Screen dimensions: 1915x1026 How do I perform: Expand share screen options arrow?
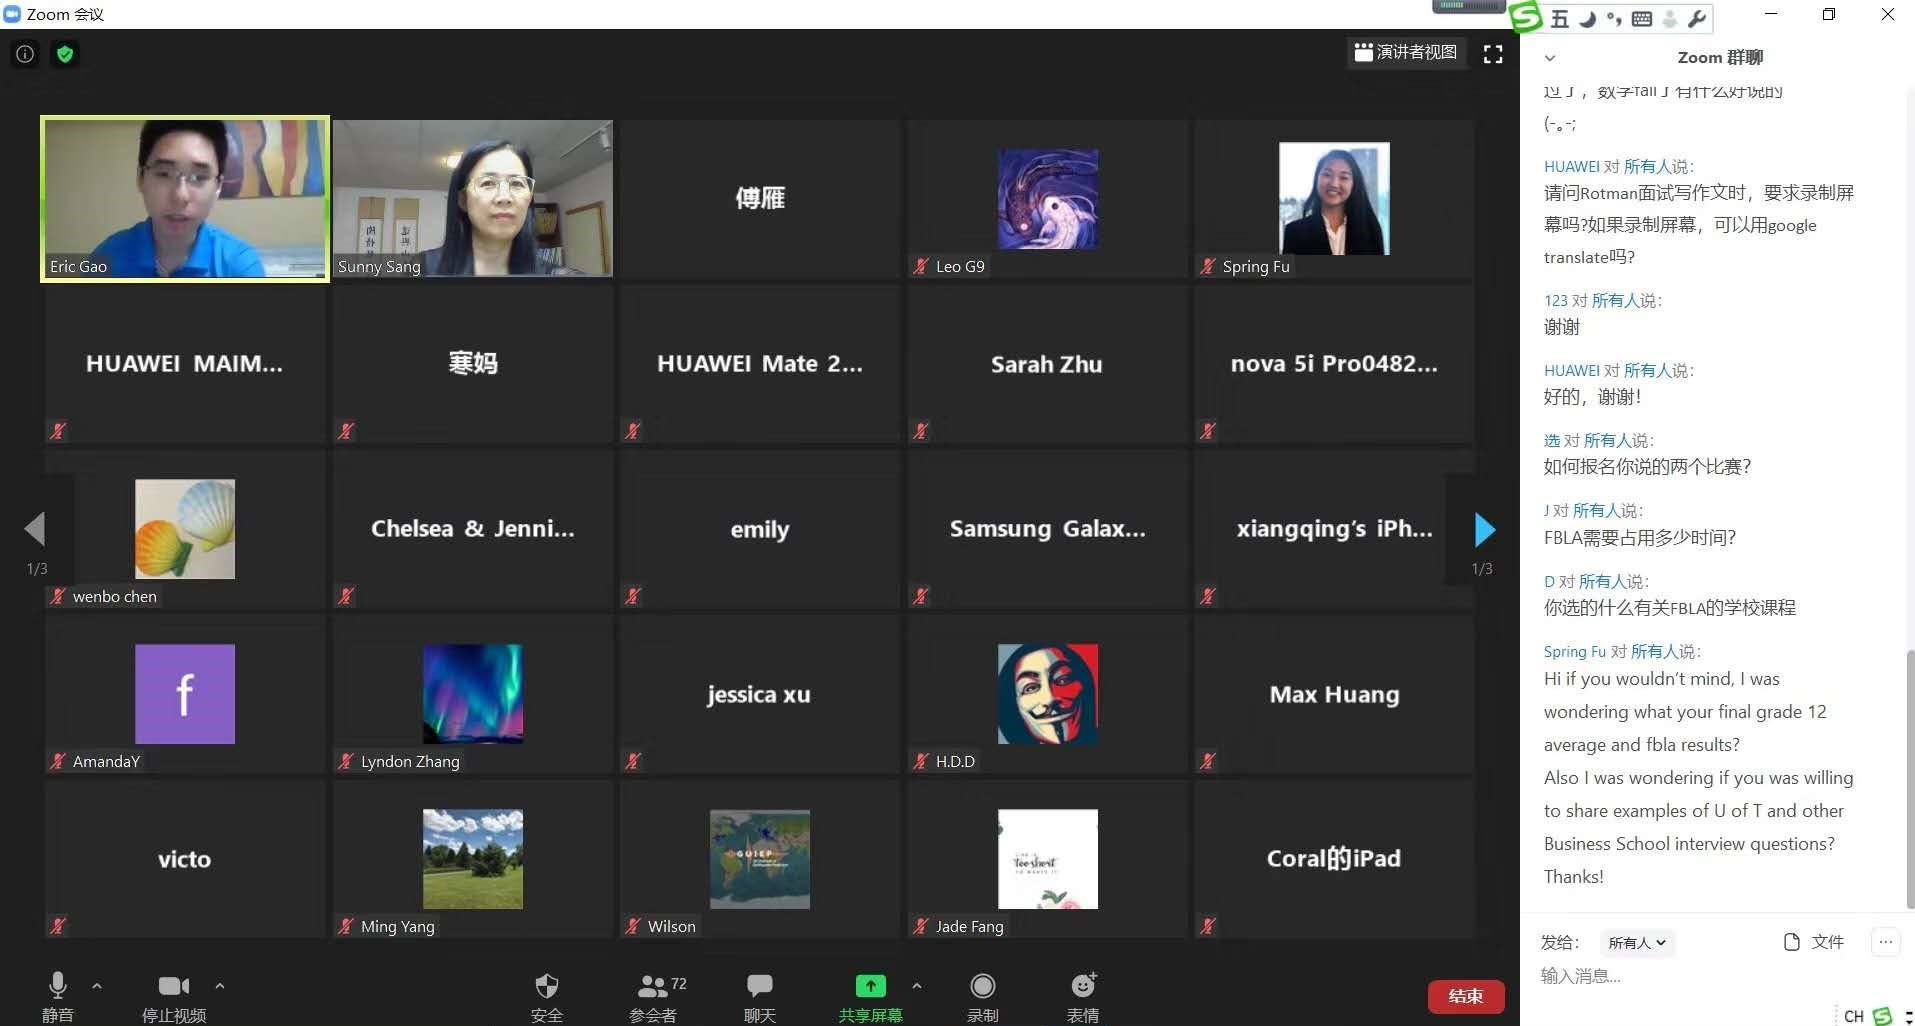pos(917,986)
